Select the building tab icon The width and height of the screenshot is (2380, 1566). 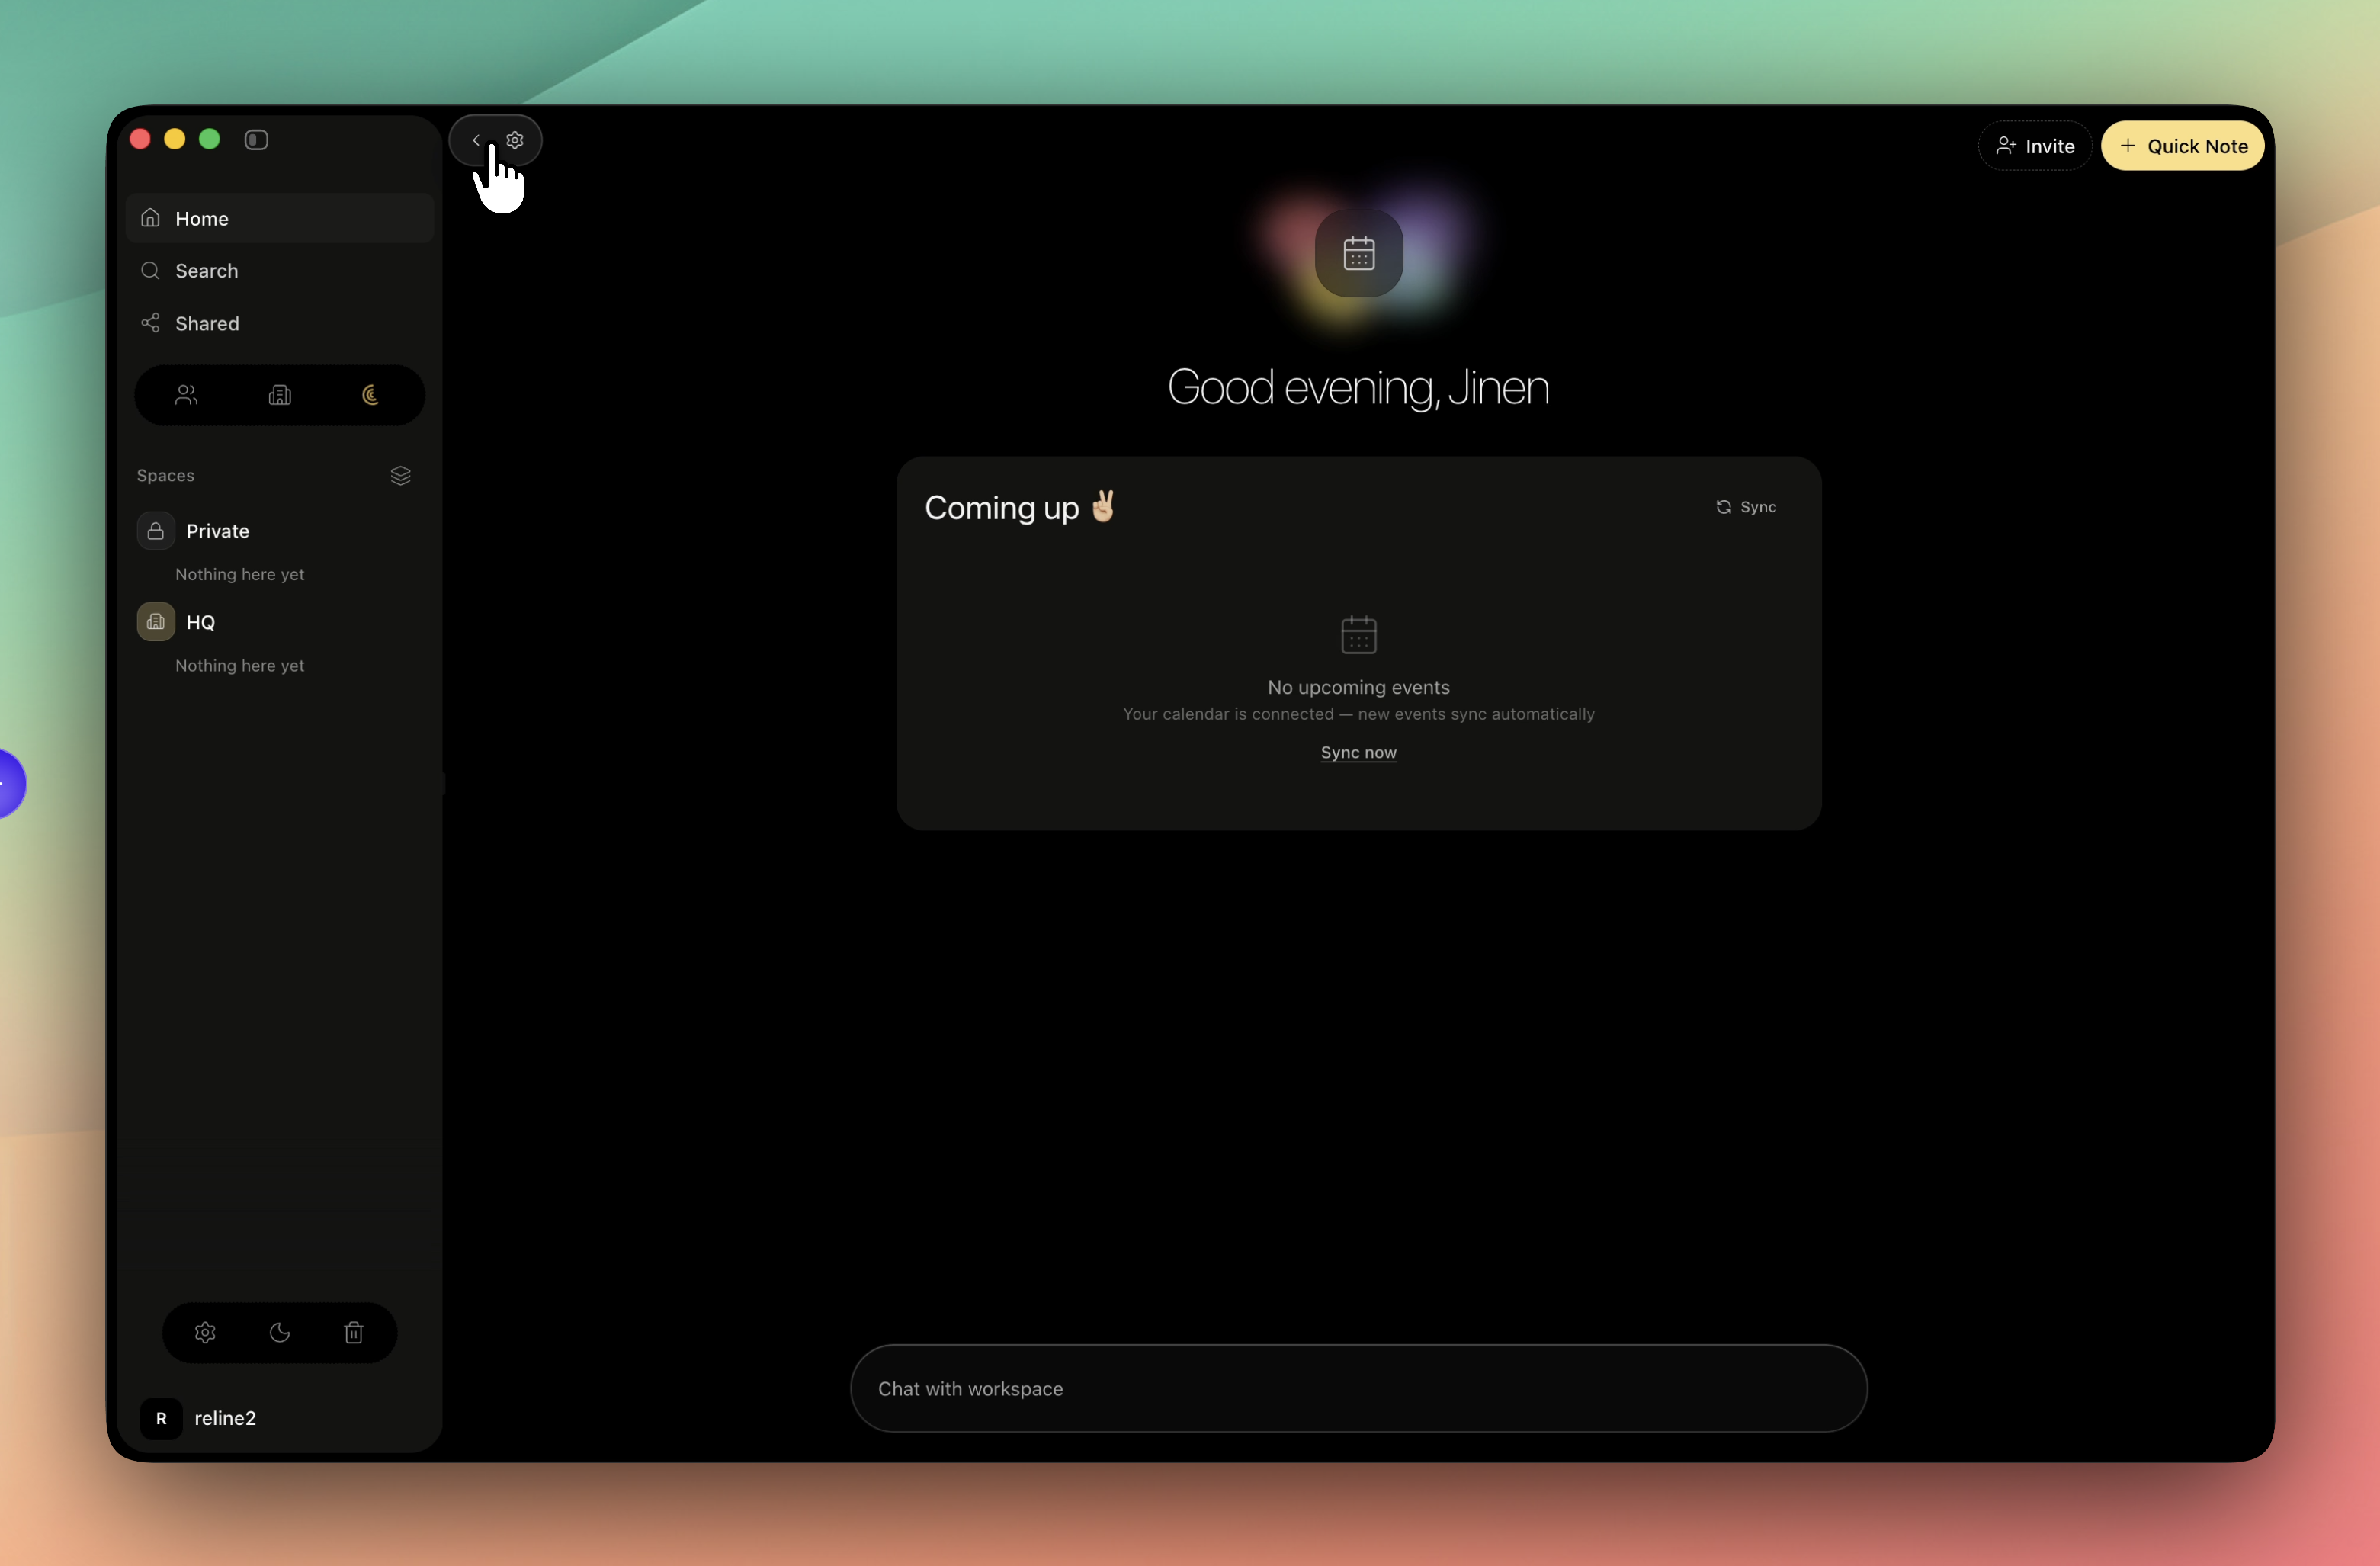280,395
